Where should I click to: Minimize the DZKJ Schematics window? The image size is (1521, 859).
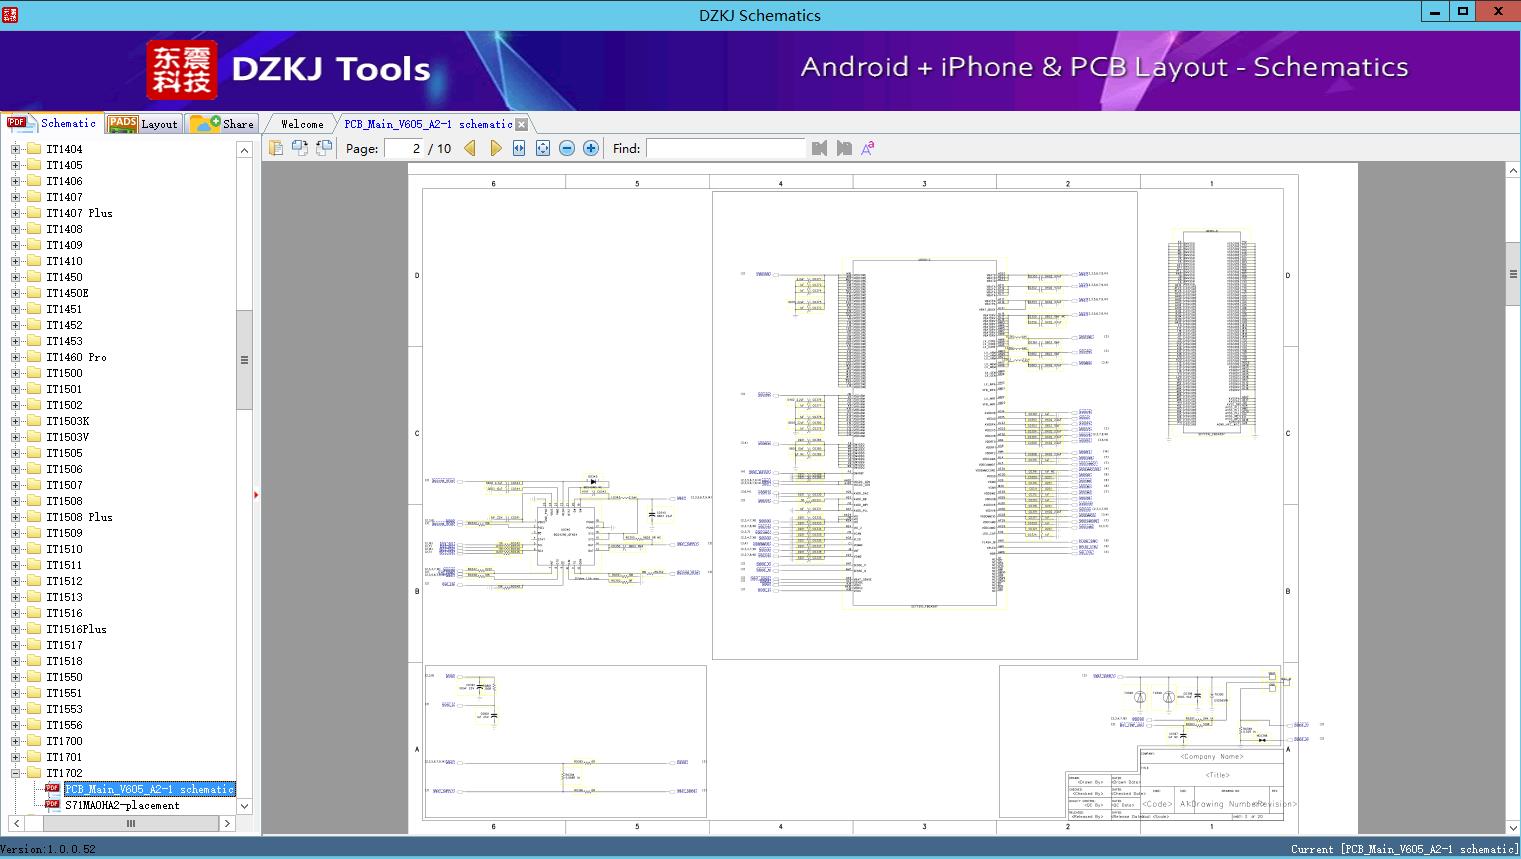[1434, 12]
